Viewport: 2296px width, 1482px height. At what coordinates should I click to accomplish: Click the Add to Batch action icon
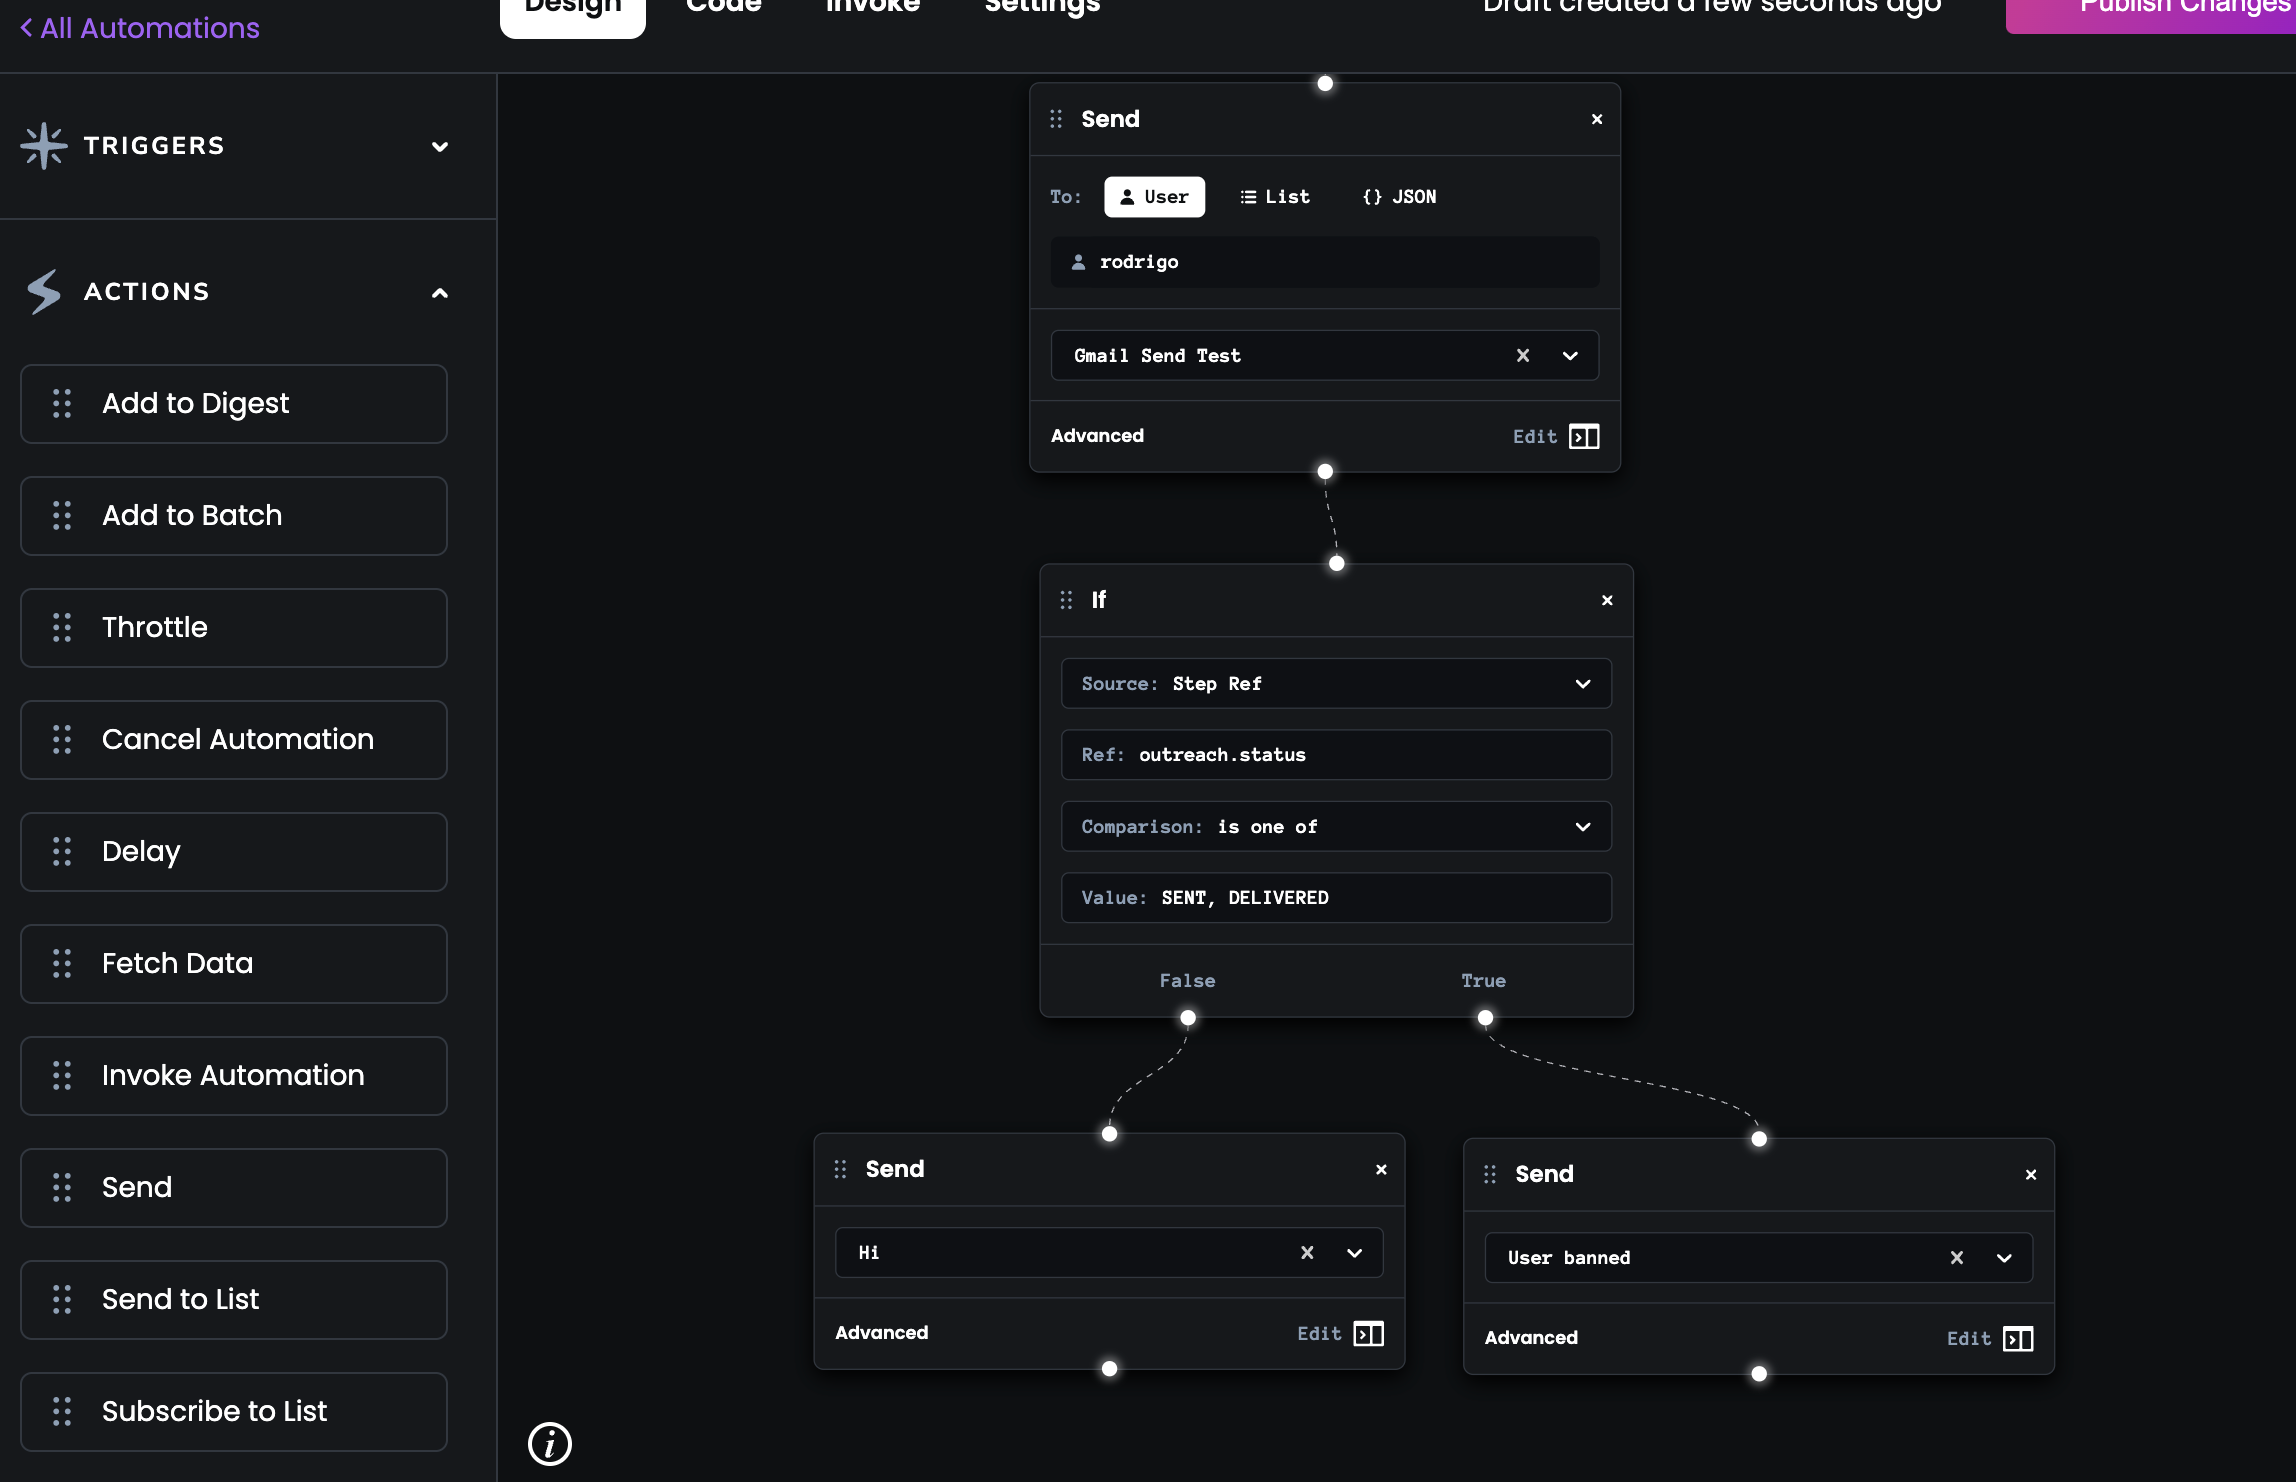(x=60, y=515)
